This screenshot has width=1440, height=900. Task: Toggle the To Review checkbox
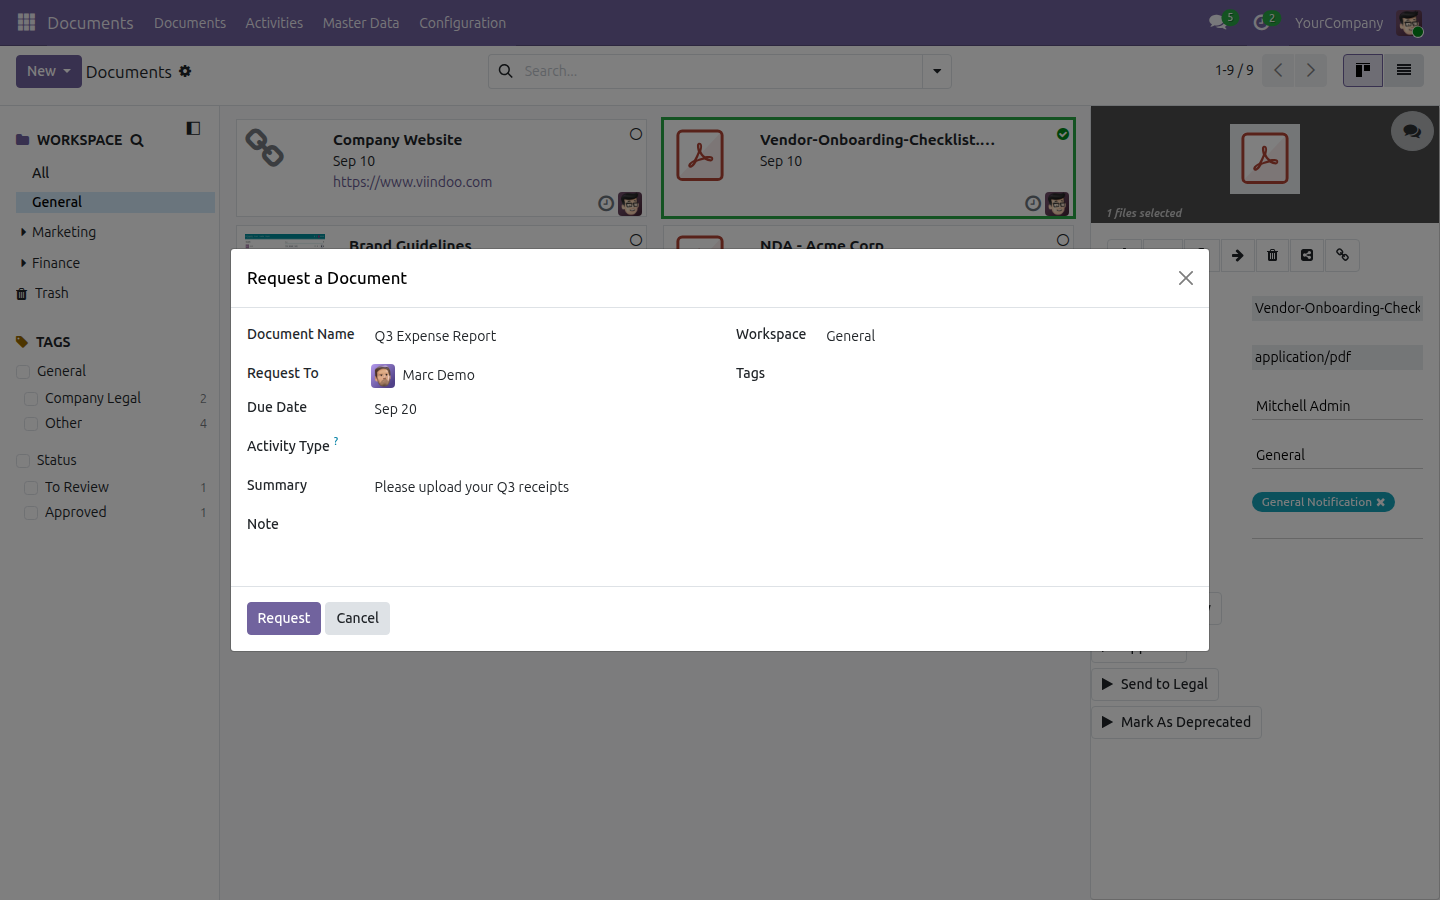(x=31, y=488)
